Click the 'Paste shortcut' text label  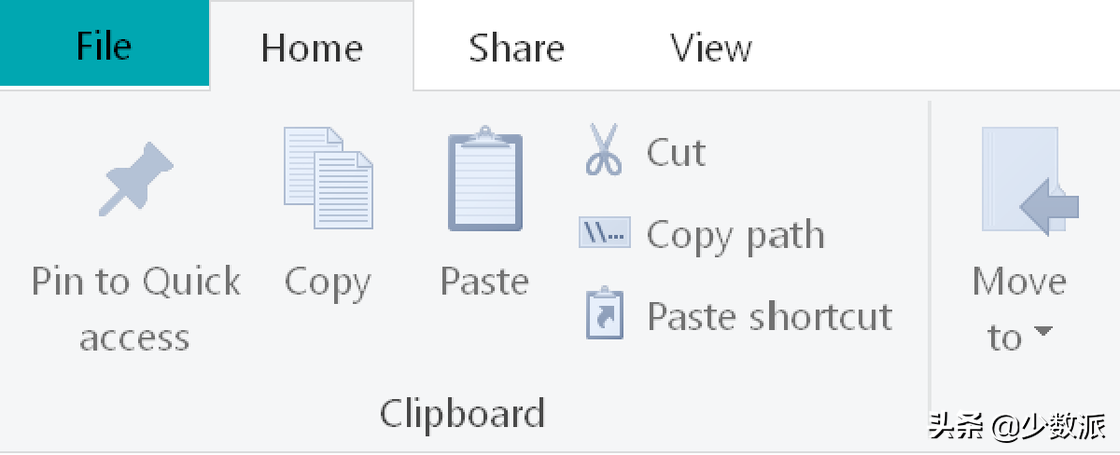769,316
